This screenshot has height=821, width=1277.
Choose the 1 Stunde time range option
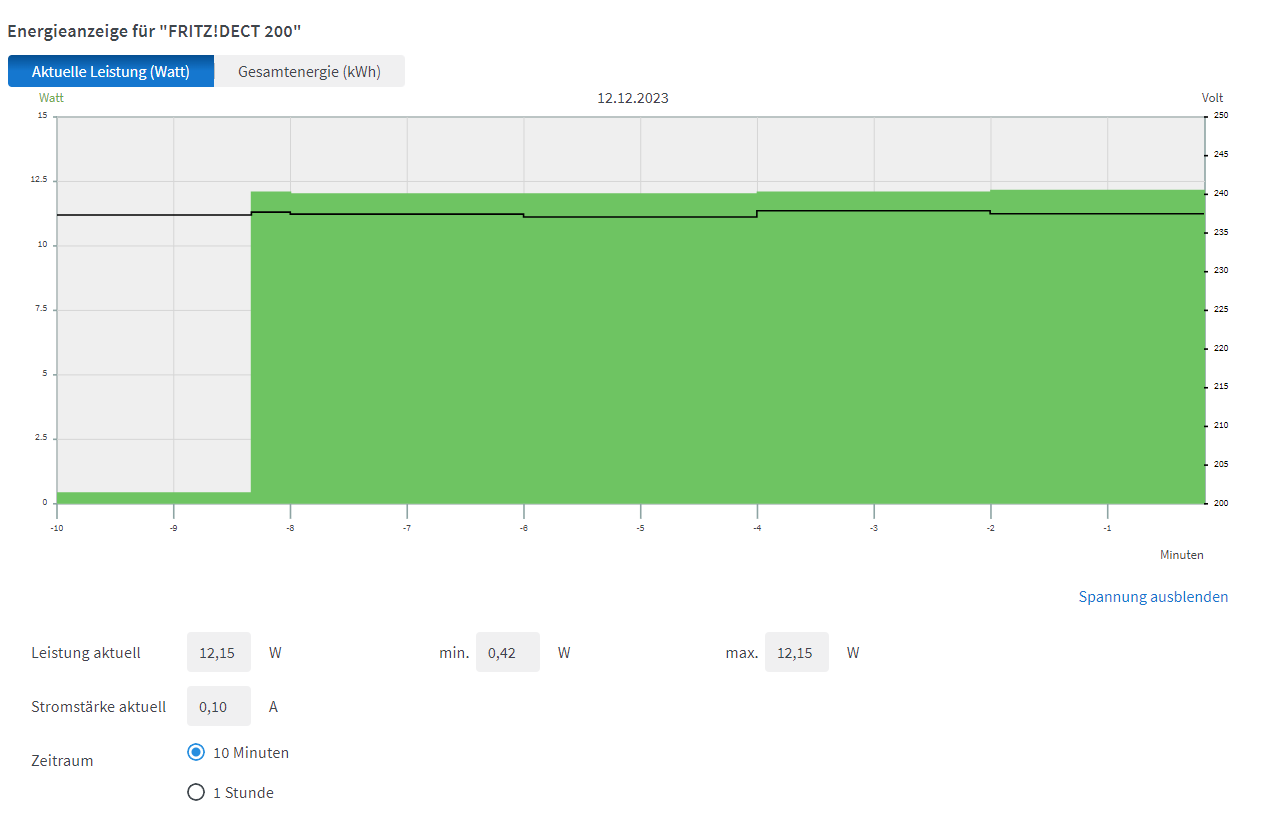tap(196, 792)
